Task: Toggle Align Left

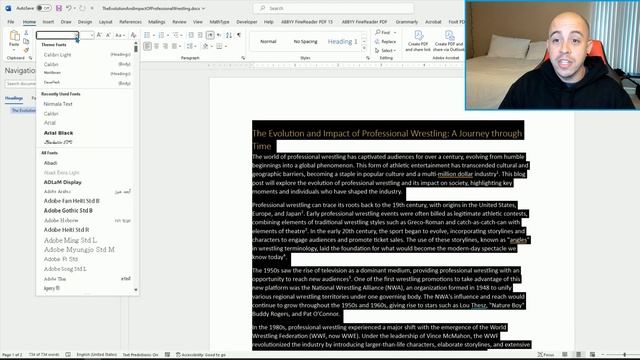Action: (x=147, y=46)
